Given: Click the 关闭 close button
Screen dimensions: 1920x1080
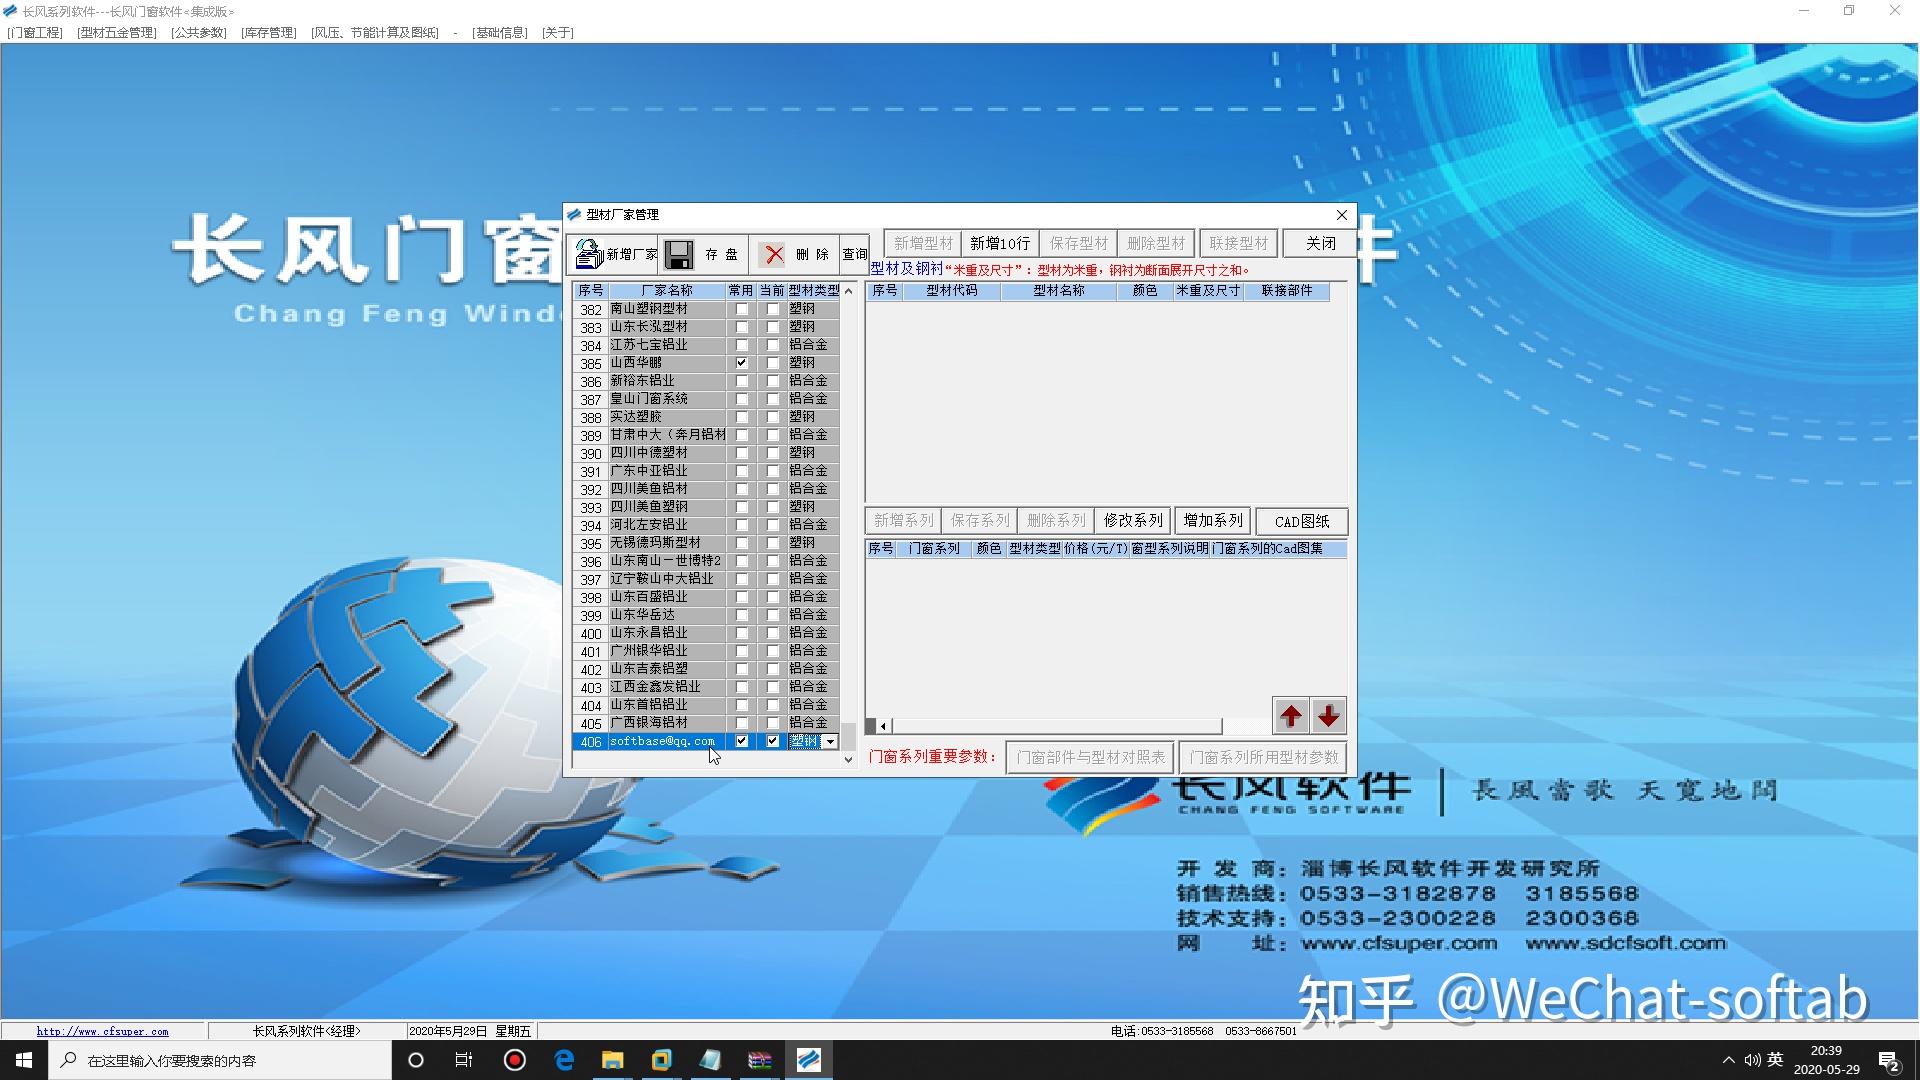Looking at the screenshot, I should coord(1320,243).
